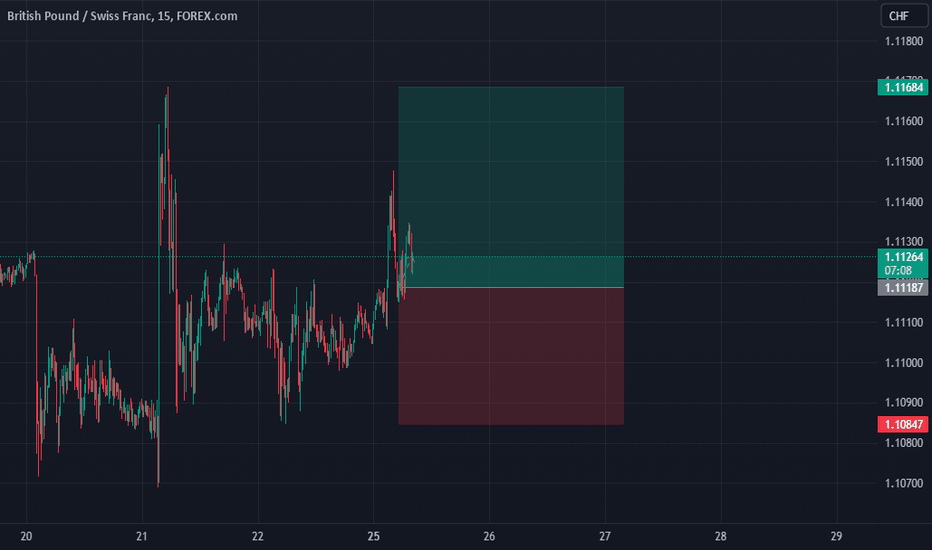Click the 1.11500 price axis label

tap(903, 162)
